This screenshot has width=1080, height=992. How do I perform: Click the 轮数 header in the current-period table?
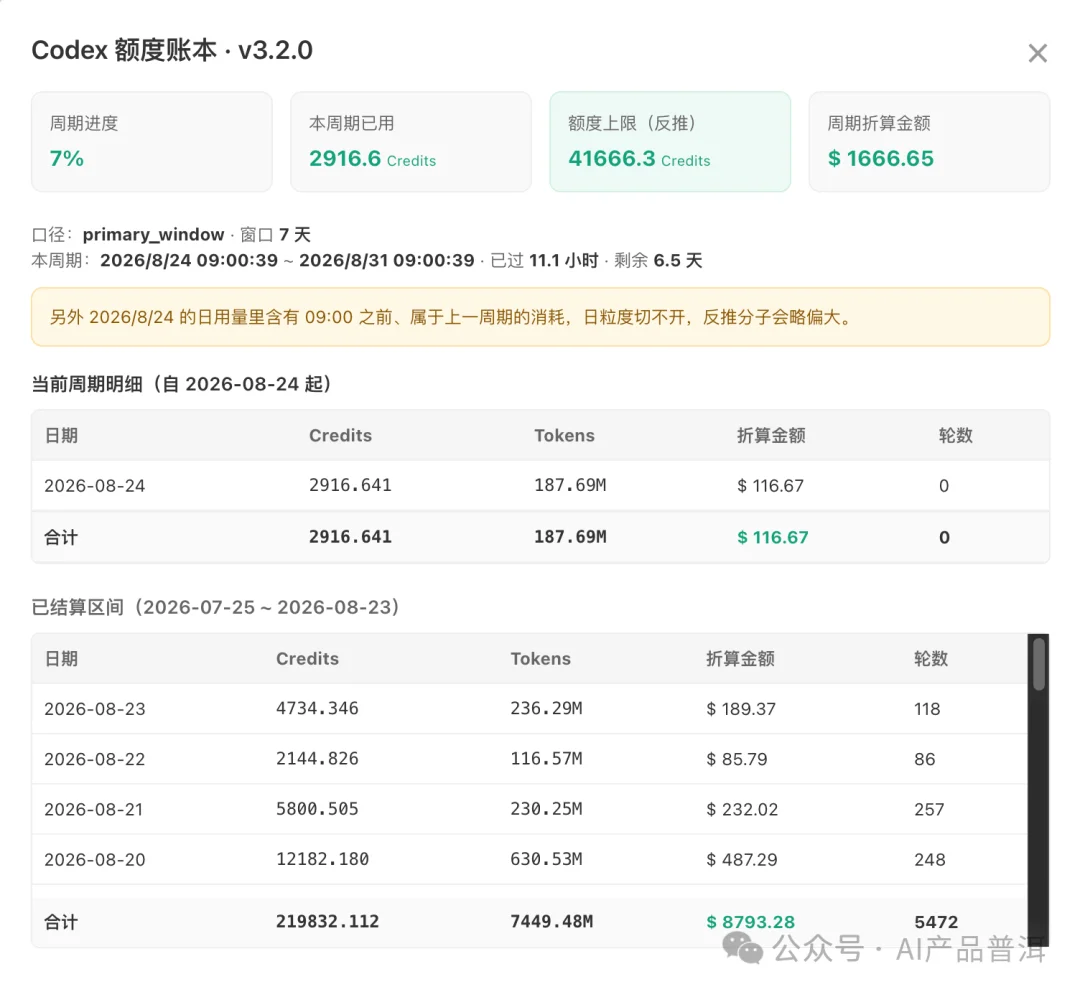tap(955, 435)
